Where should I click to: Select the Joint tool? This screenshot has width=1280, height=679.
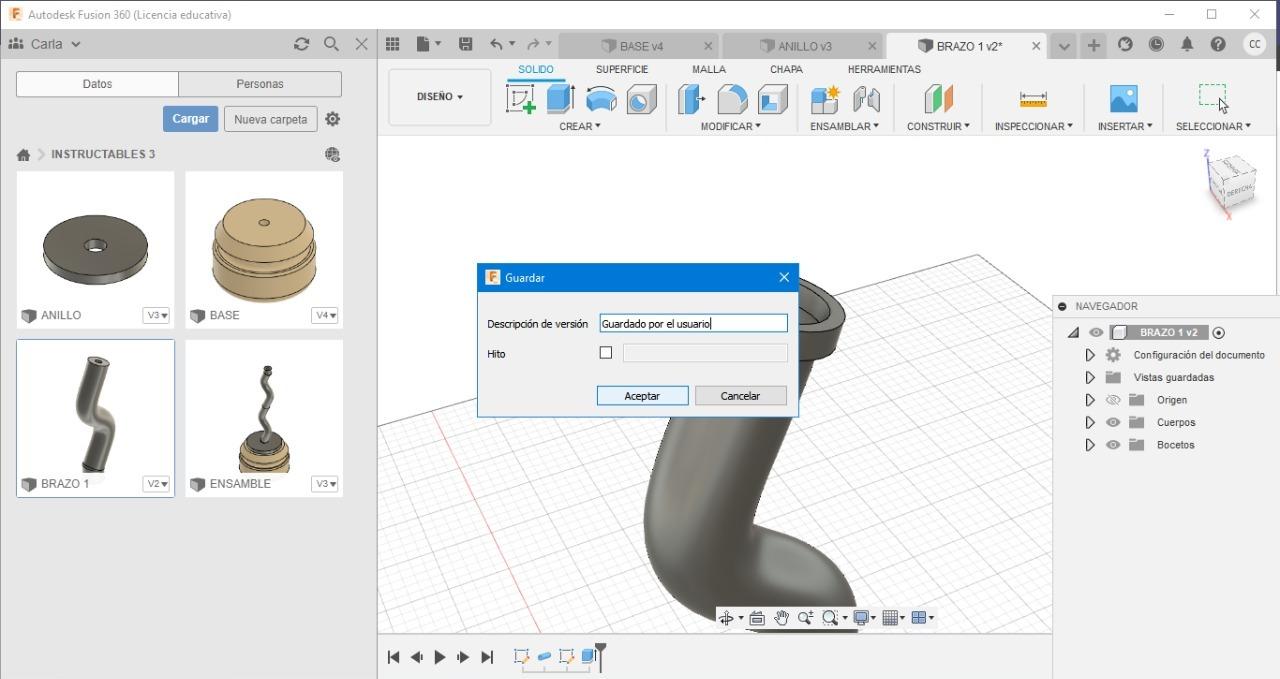[866, 99]
